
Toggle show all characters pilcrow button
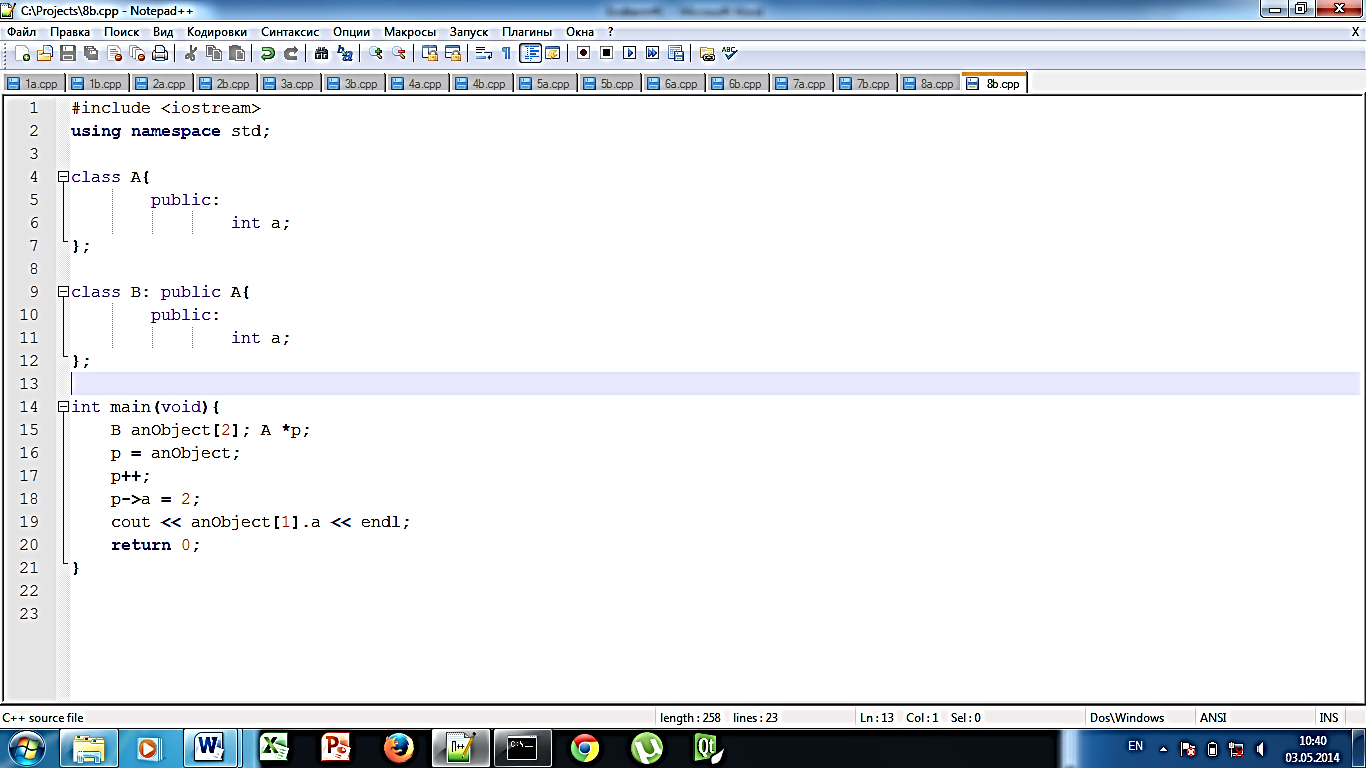coord(506,53)
